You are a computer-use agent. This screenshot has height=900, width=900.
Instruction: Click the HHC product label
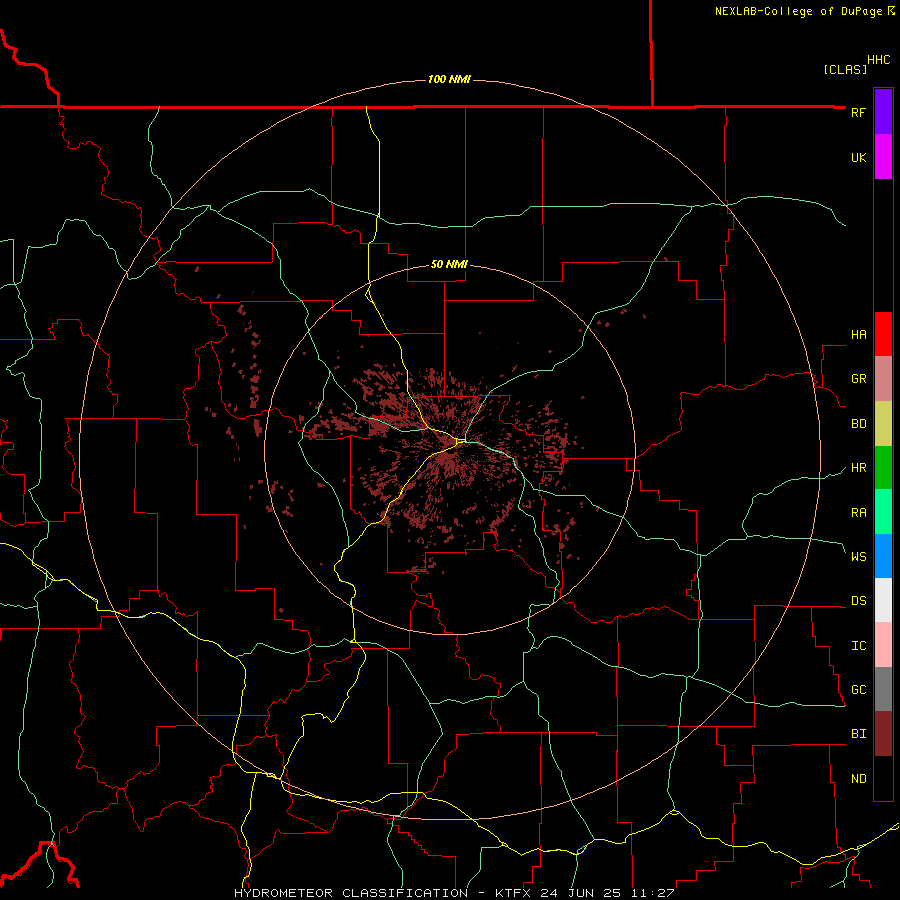click(878, 60)
